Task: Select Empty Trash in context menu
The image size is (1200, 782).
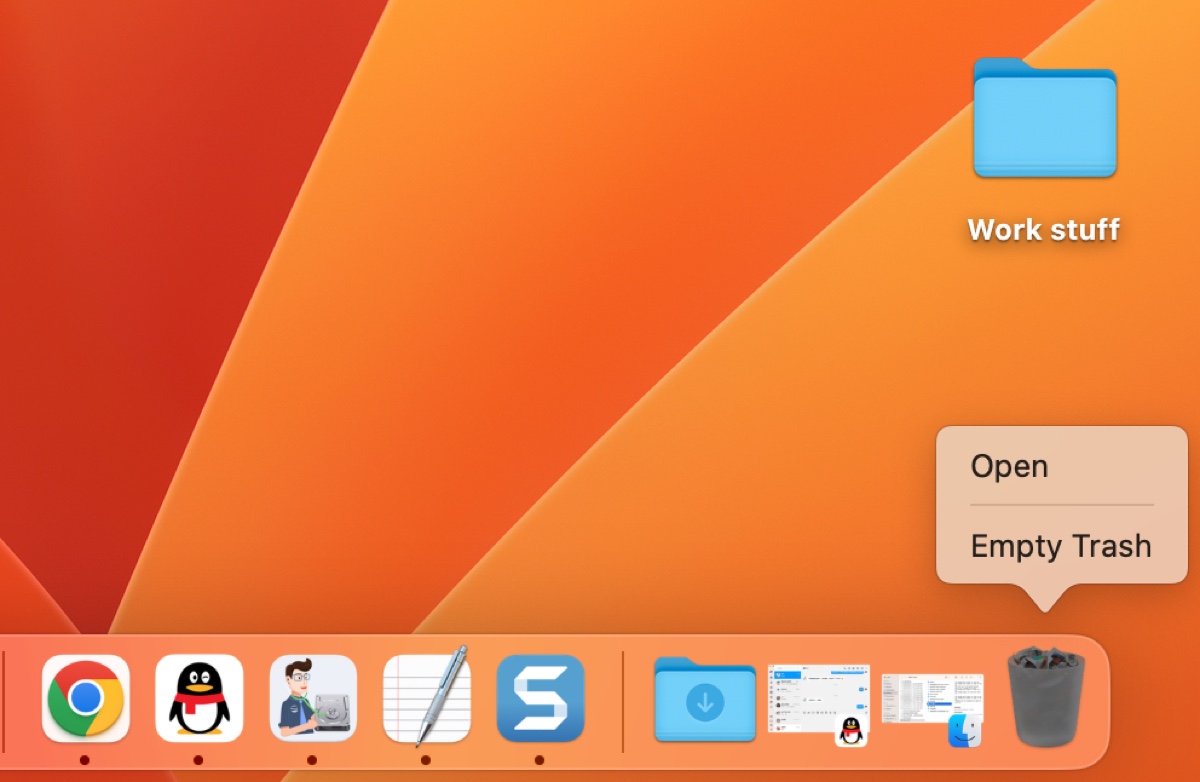Action: [1061, 546]
